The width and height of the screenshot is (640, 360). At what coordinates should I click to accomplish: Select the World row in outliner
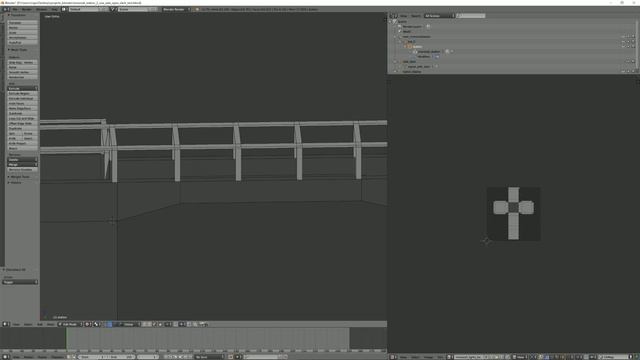point(407,31)
